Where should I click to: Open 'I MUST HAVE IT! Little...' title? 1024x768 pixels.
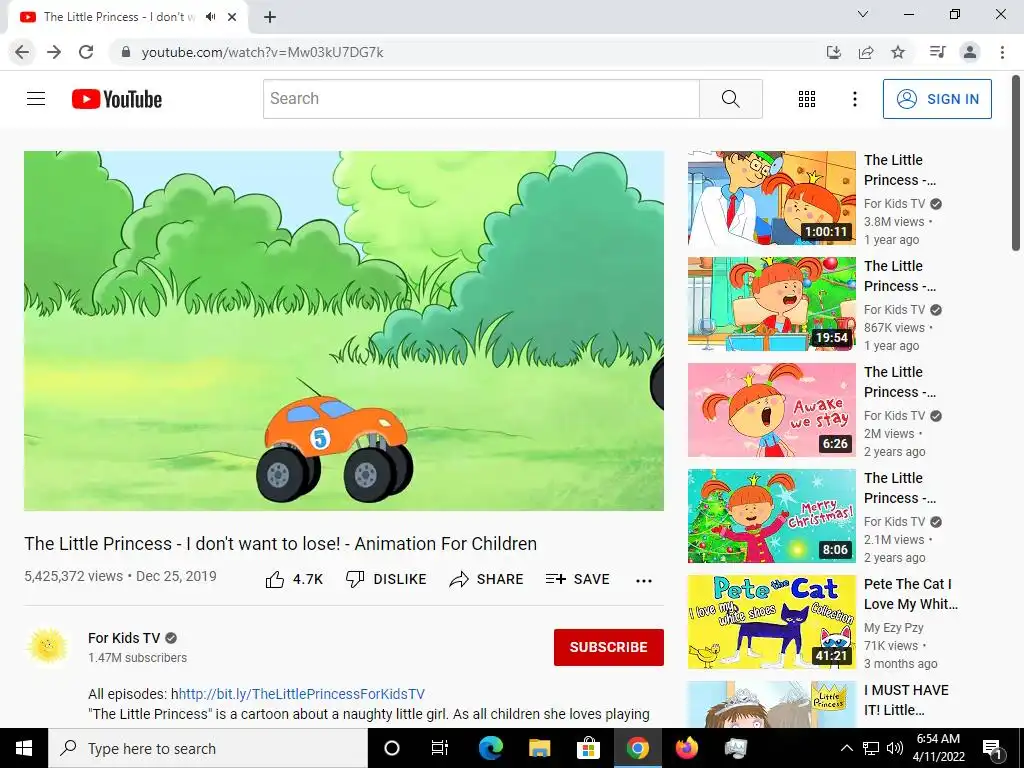pyautogui.click(x=906, y=700)
